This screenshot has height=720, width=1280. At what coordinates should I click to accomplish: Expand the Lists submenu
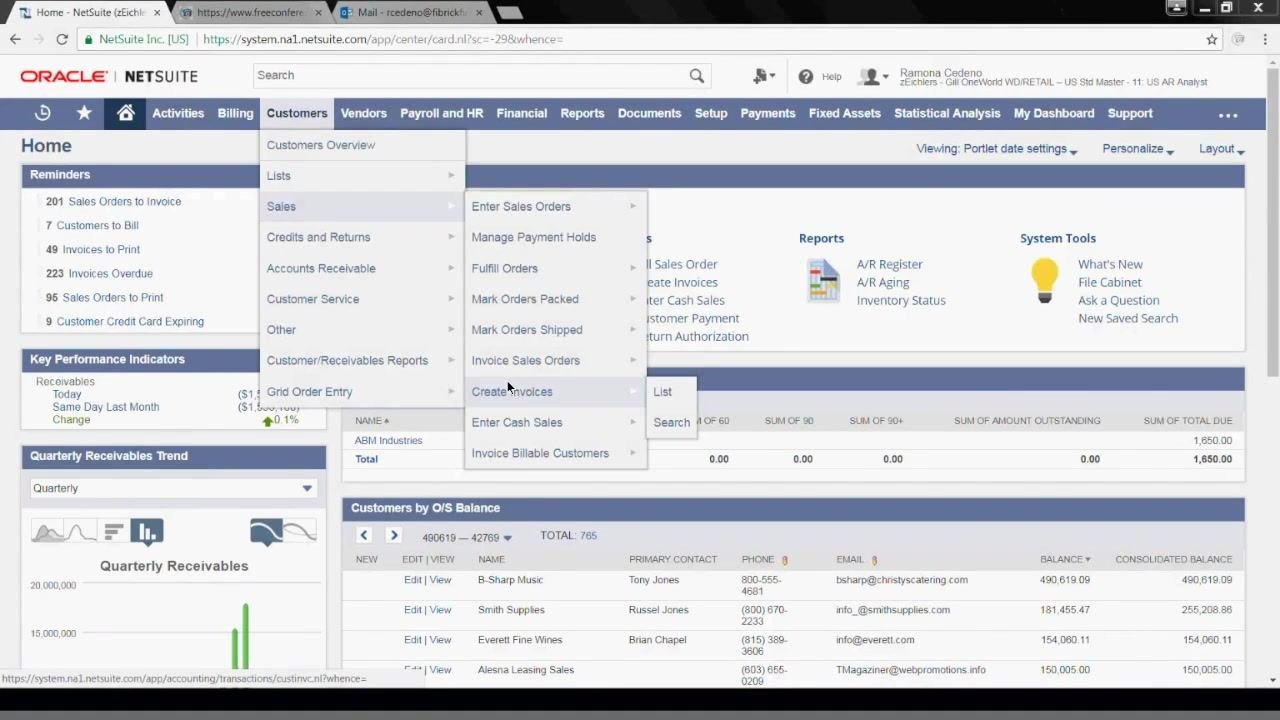click(x=361, y=176)
